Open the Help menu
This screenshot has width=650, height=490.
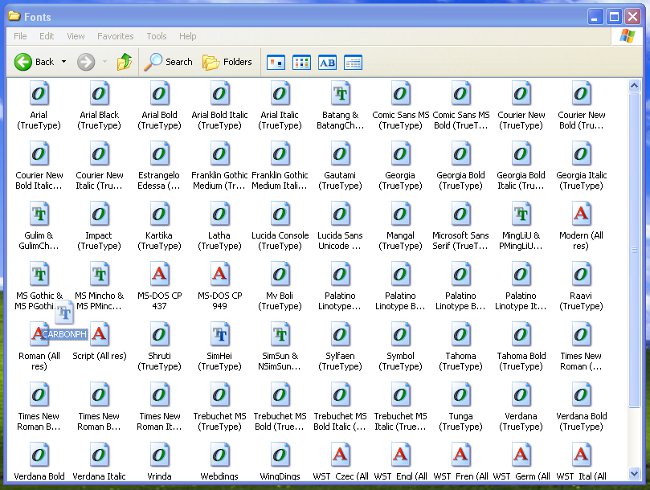click(187, 36)
